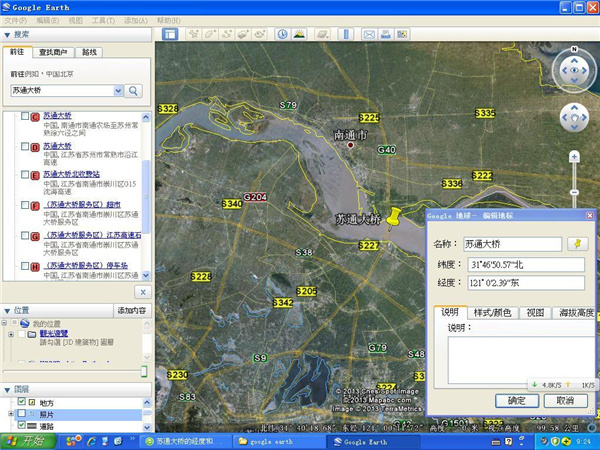Click the view in Google Maps icon
Screen dimensions: 600x450
[402, 34]
